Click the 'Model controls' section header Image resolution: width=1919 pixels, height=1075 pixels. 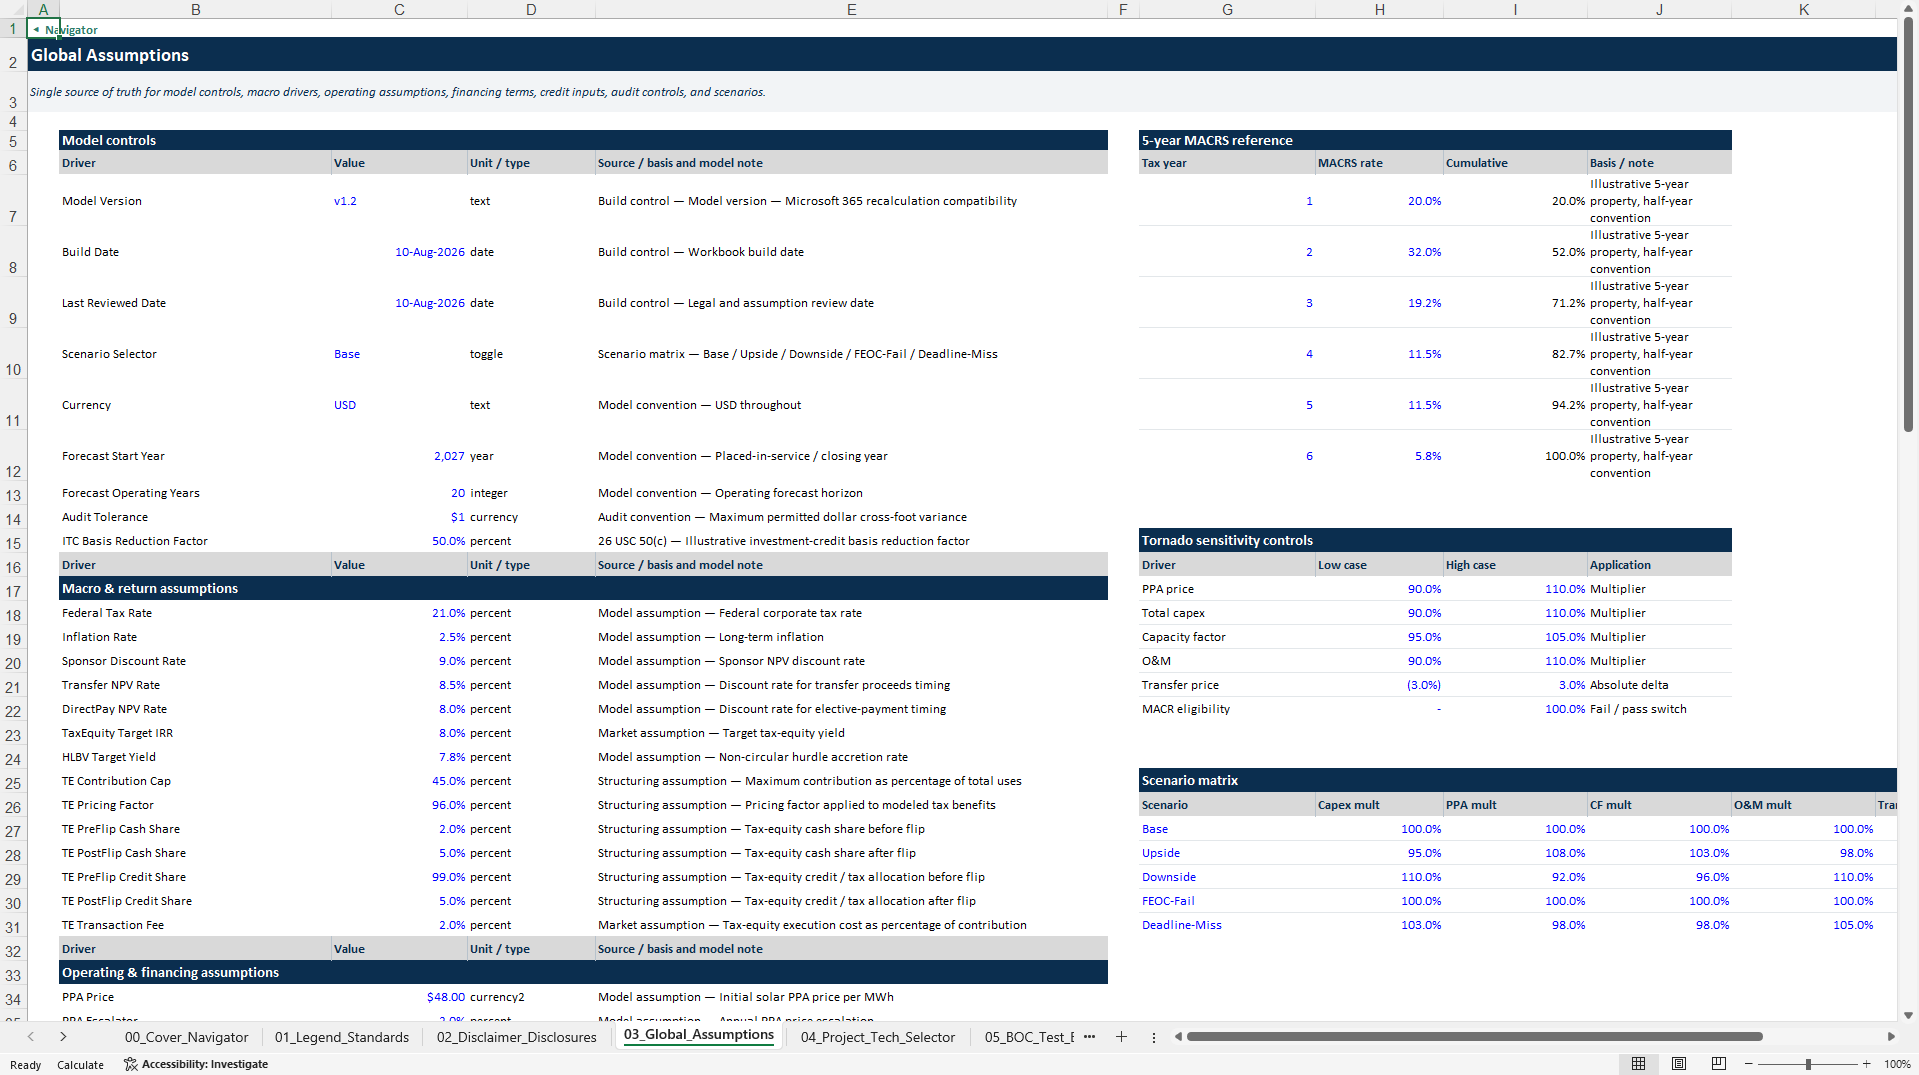583,140
